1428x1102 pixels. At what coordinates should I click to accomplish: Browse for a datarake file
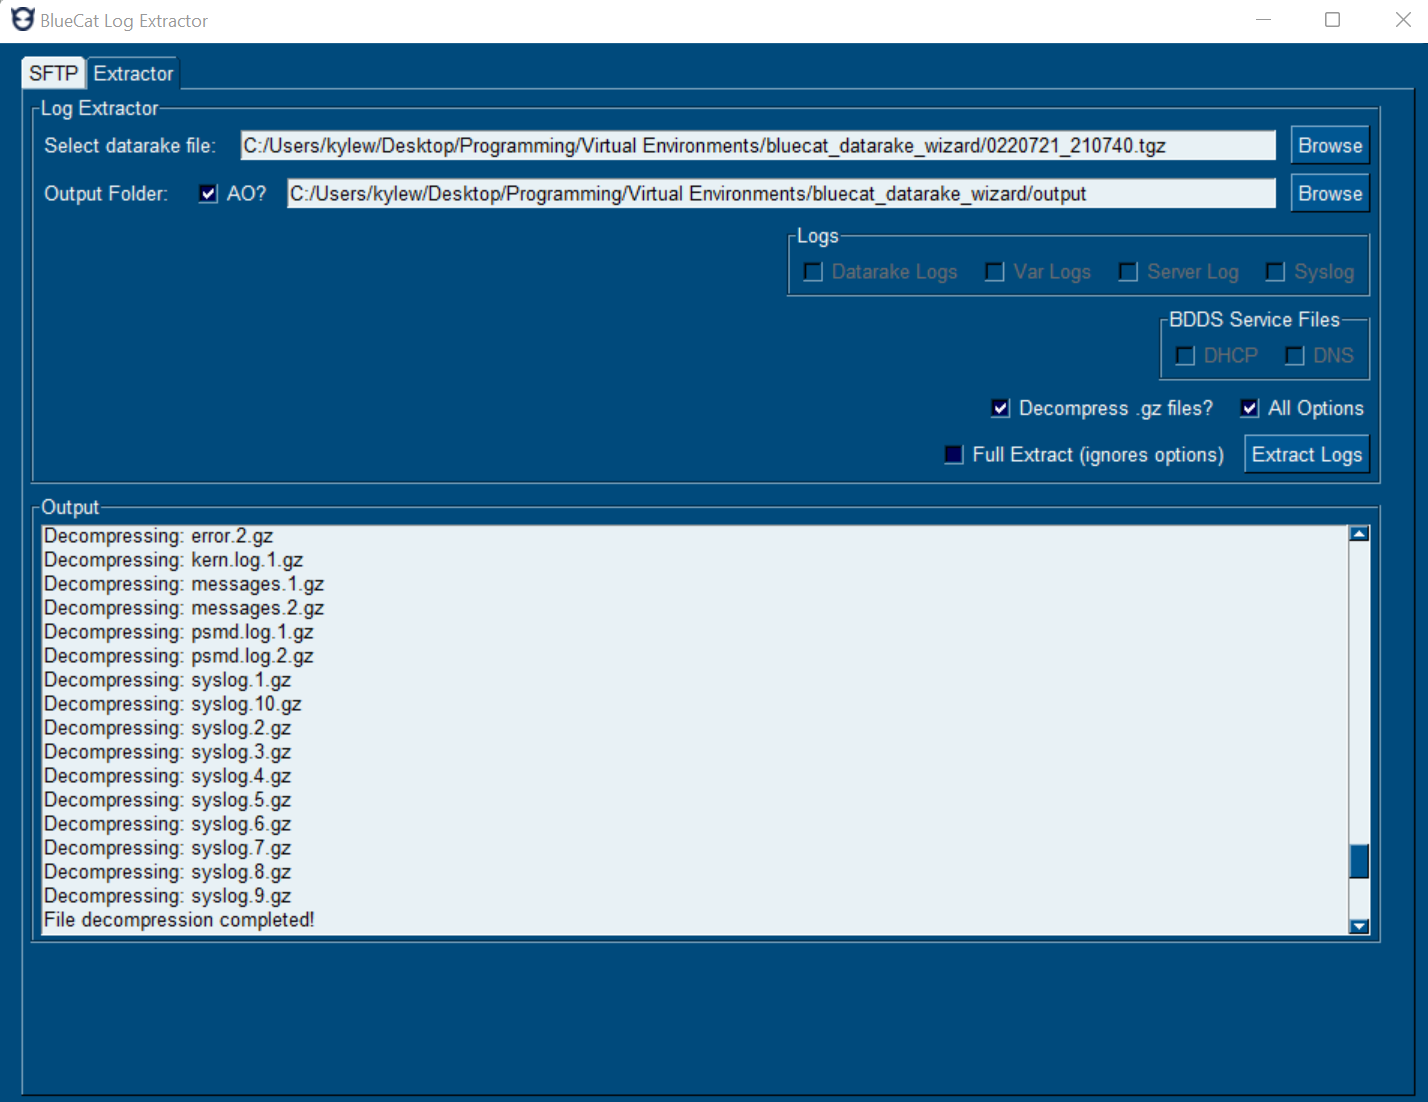pos(1330,144)
